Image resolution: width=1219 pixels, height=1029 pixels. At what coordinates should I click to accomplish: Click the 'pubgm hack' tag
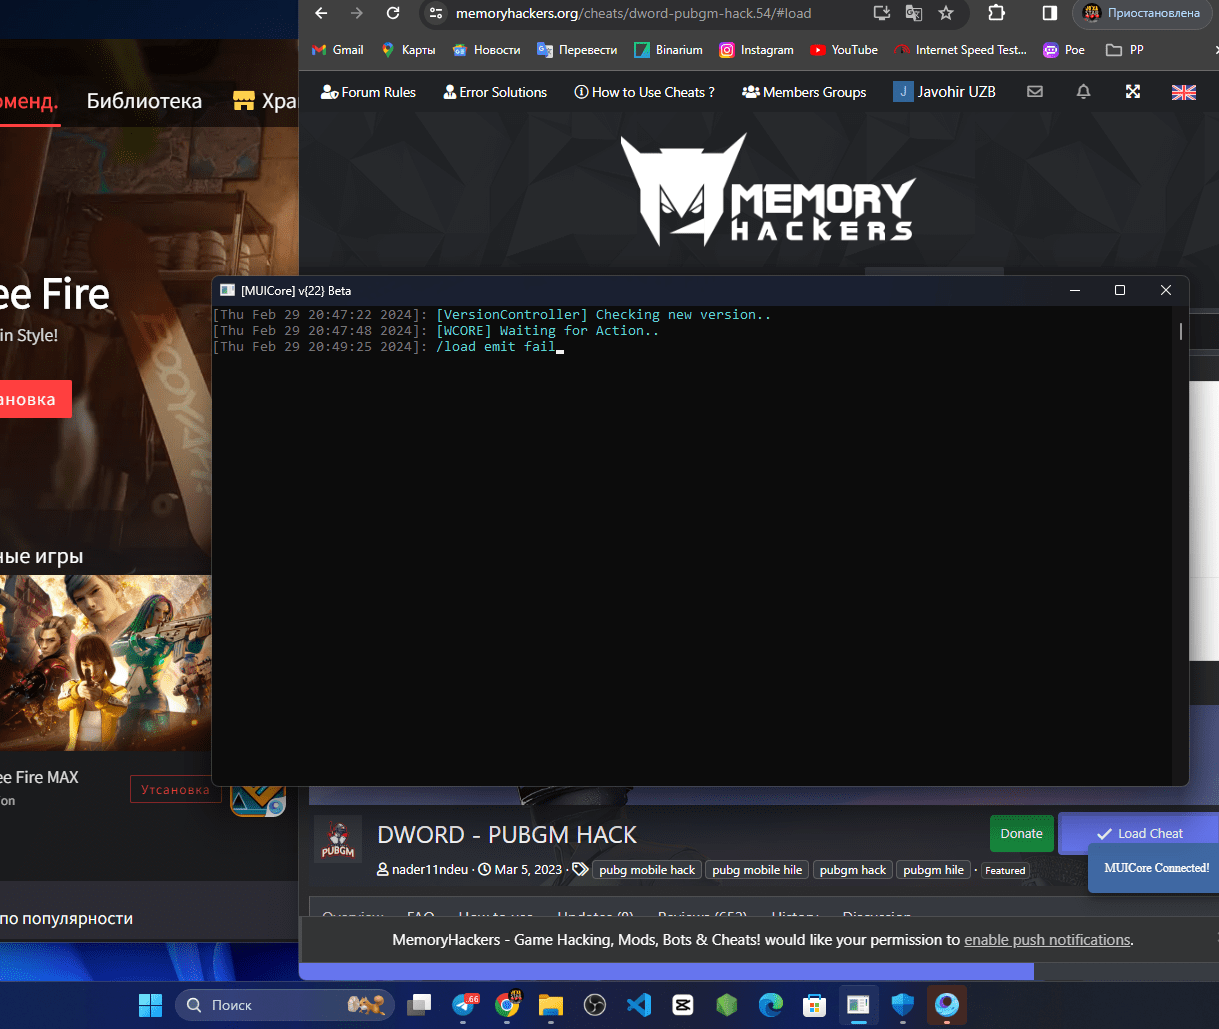point(853,870)
